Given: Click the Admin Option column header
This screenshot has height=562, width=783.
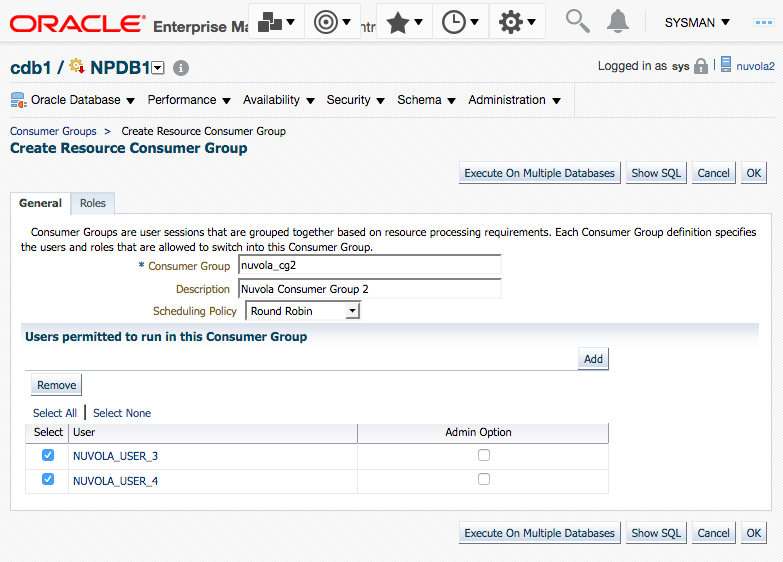Looking at the screenshot, I should 483,433.
